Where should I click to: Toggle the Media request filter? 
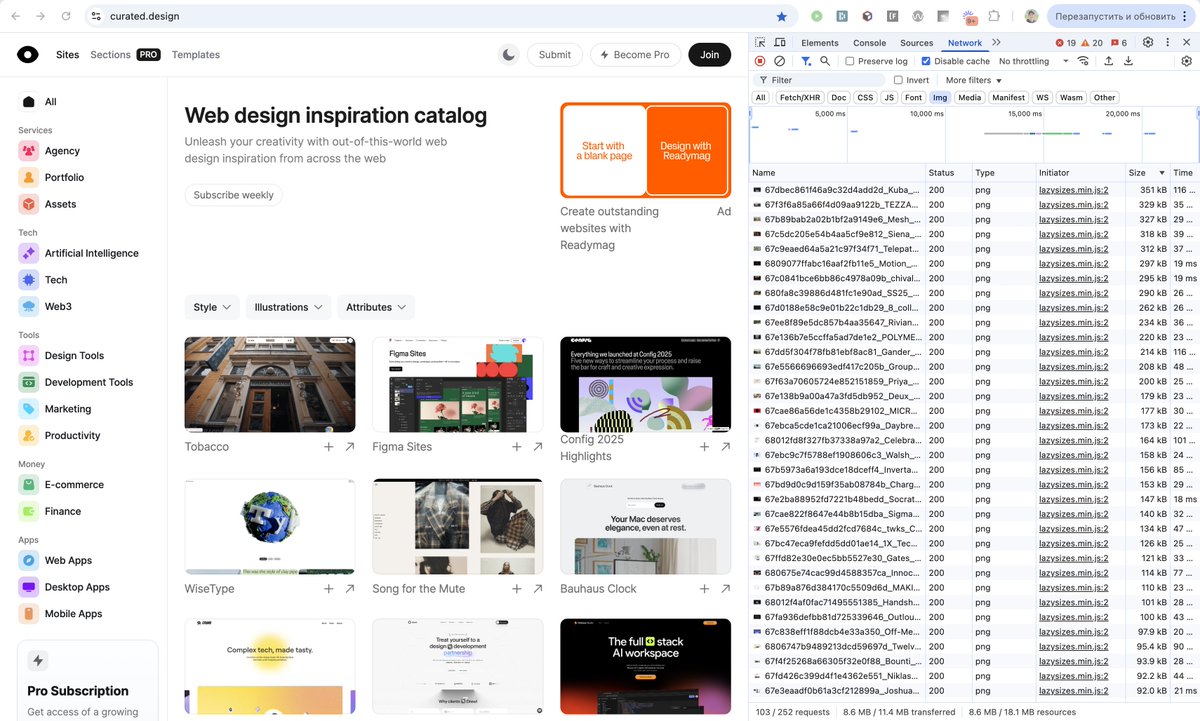(x=969, y=98)
